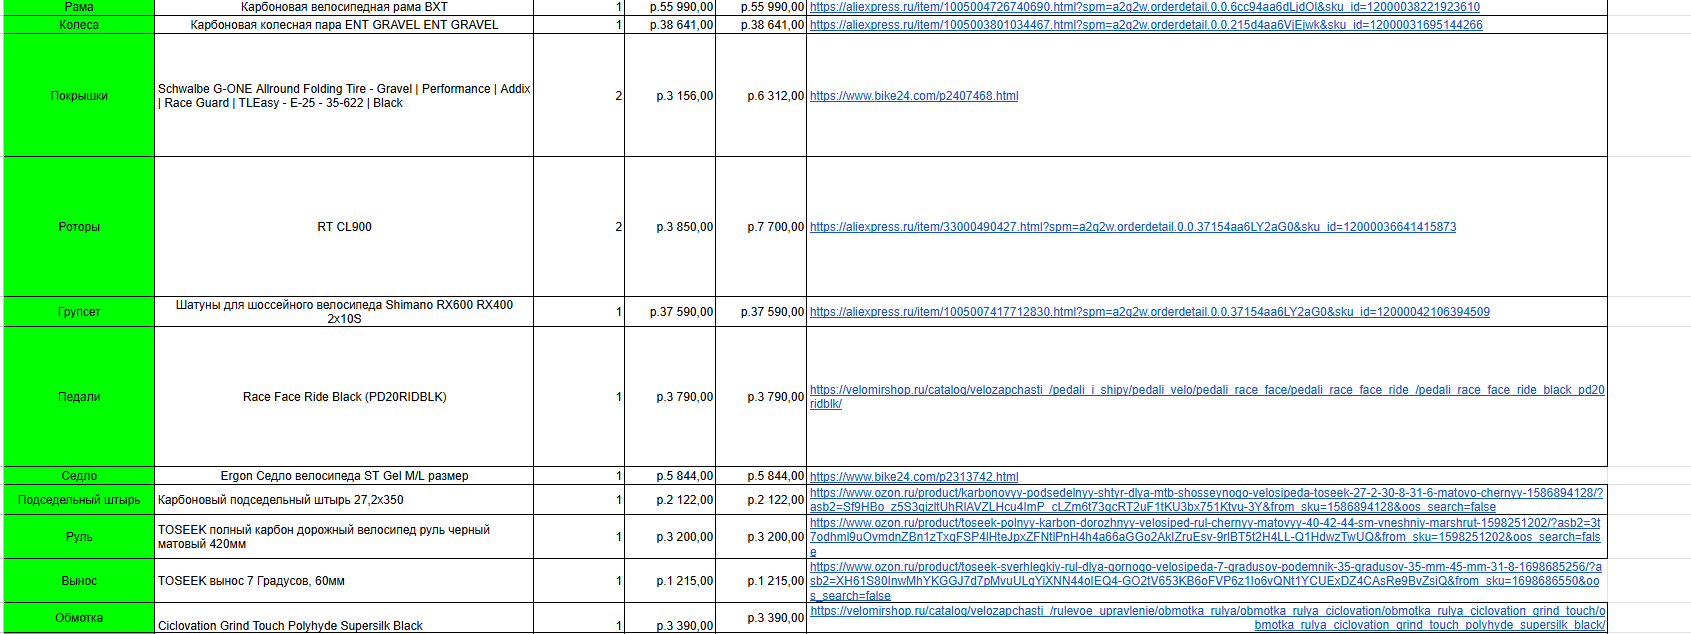Viewport: 1691px width, 634px height.
Task: Select 'Race Face Ride Black (PD20RIDBLK)' cell
Action: (x=344, y=397)
